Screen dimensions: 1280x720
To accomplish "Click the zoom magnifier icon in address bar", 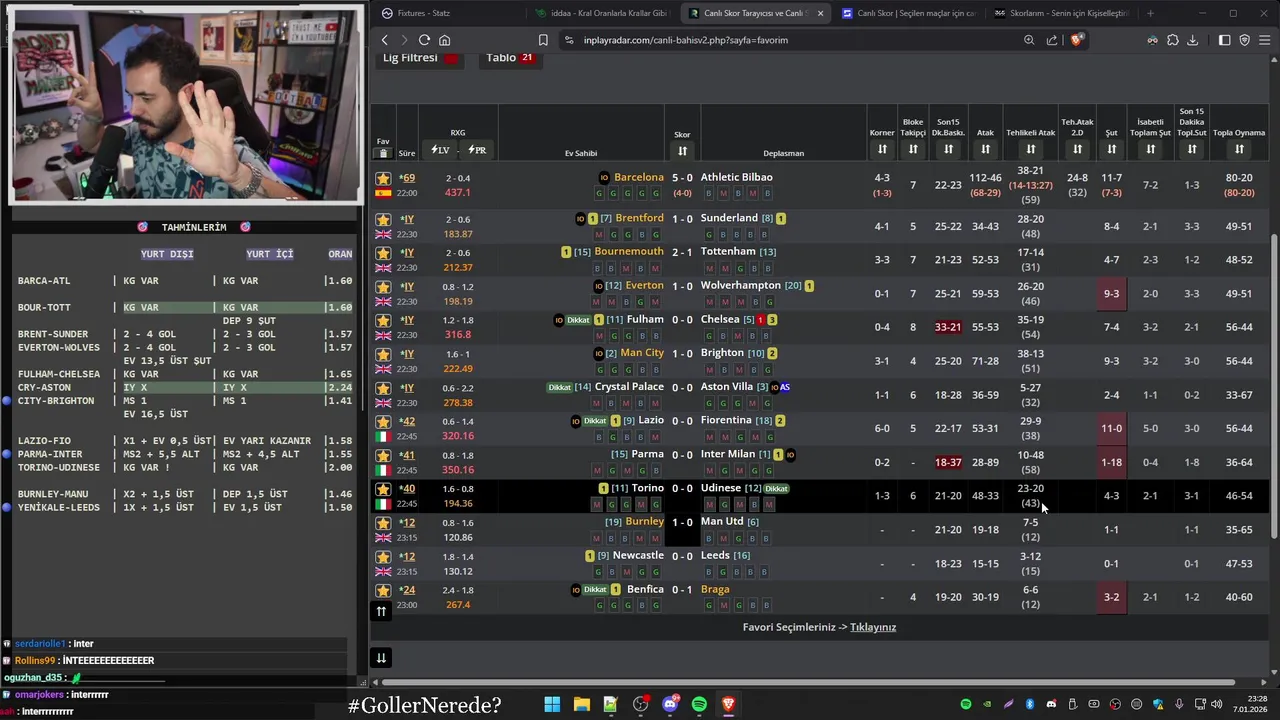I will point(1029,40).
